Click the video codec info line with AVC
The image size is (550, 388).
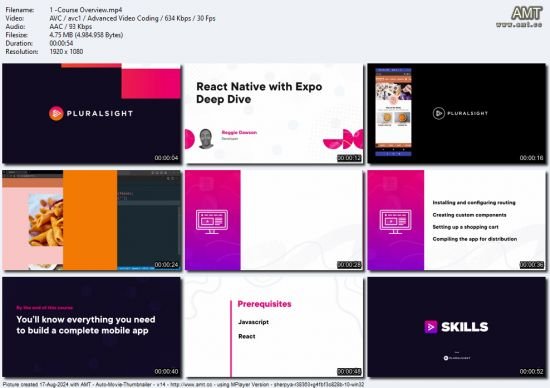click(x=133, y=18)
